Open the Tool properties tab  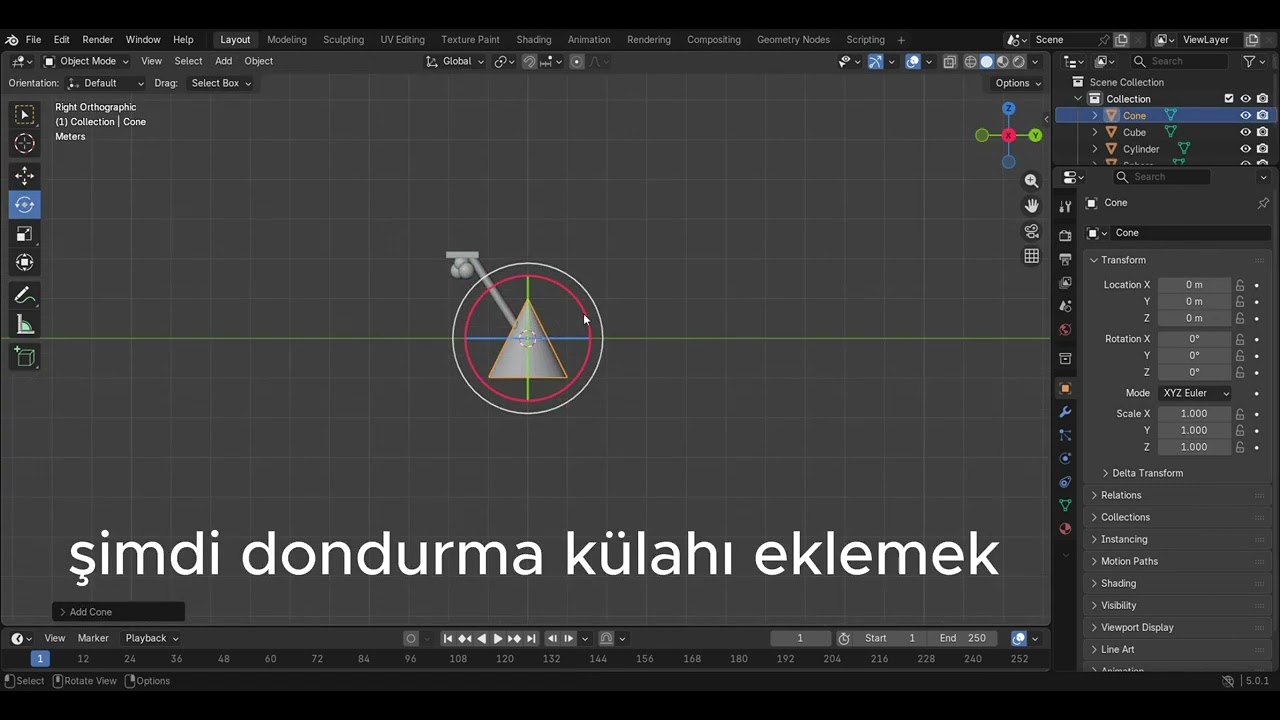pos(1065,206)
